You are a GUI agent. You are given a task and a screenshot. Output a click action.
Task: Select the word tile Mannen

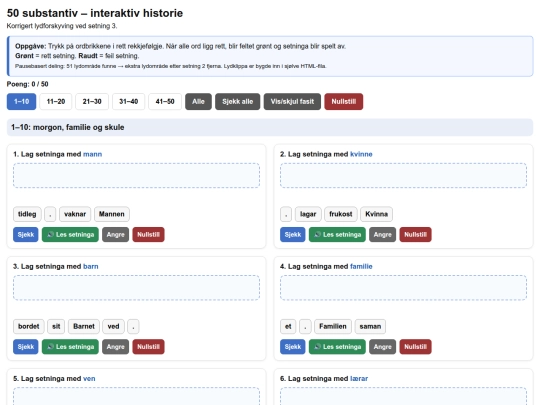coord(112,214)
